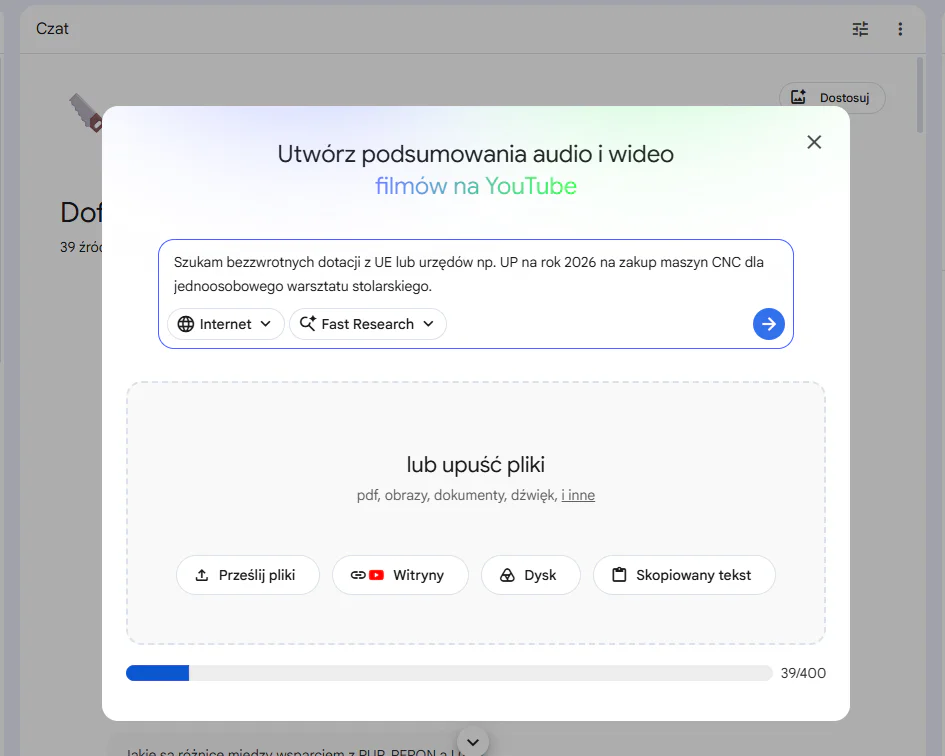
Task: Open chat settings sliders icon
Action: click(860, 29)
